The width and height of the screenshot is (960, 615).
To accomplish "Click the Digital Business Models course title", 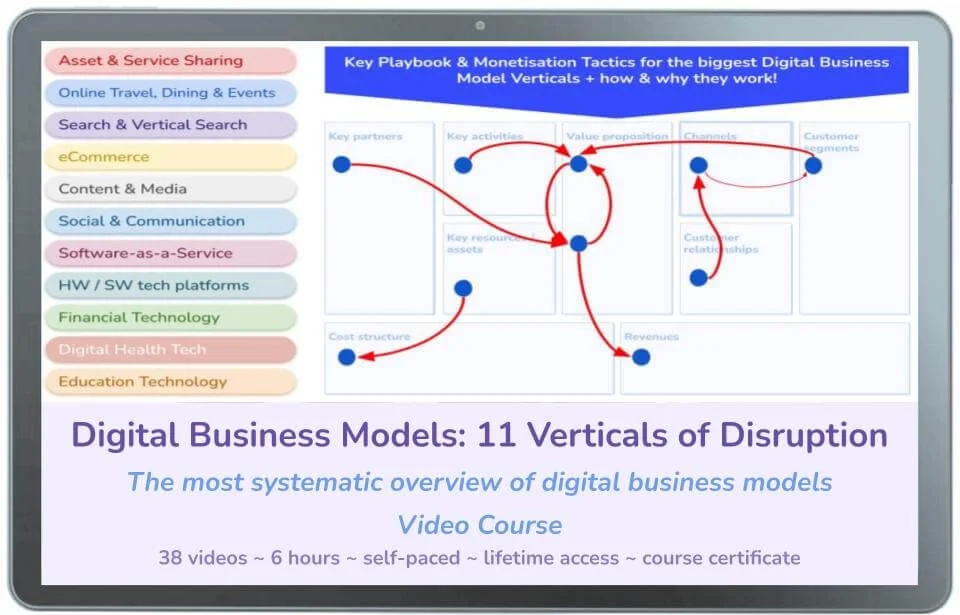I will (x=479, y=435).
